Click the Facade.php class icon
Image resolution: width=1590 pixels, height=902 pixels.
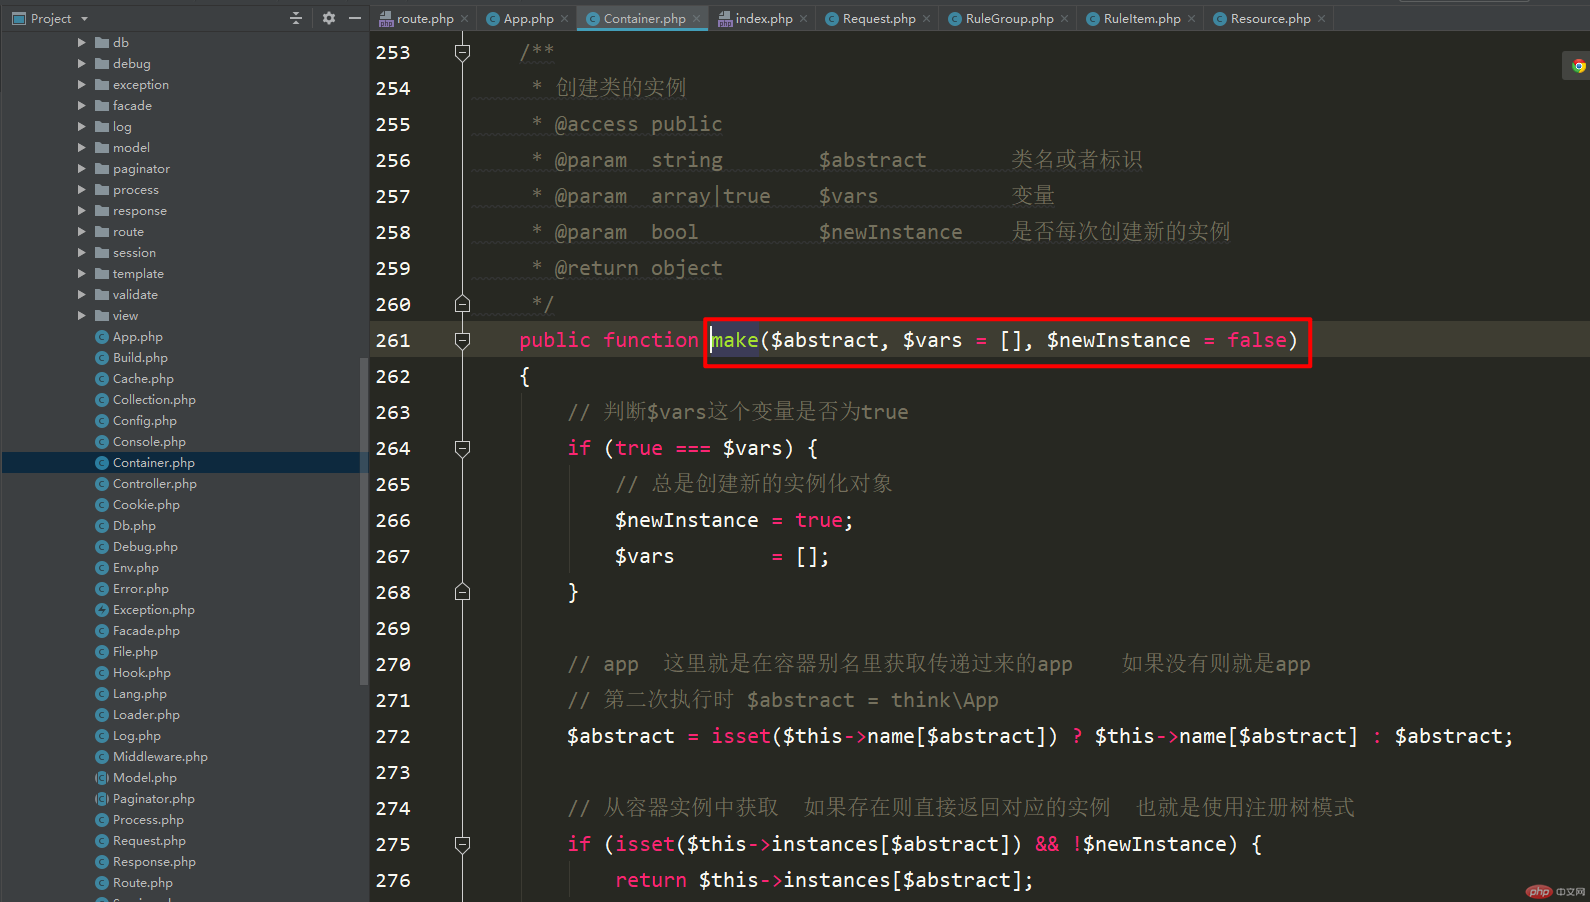[102, 630]
